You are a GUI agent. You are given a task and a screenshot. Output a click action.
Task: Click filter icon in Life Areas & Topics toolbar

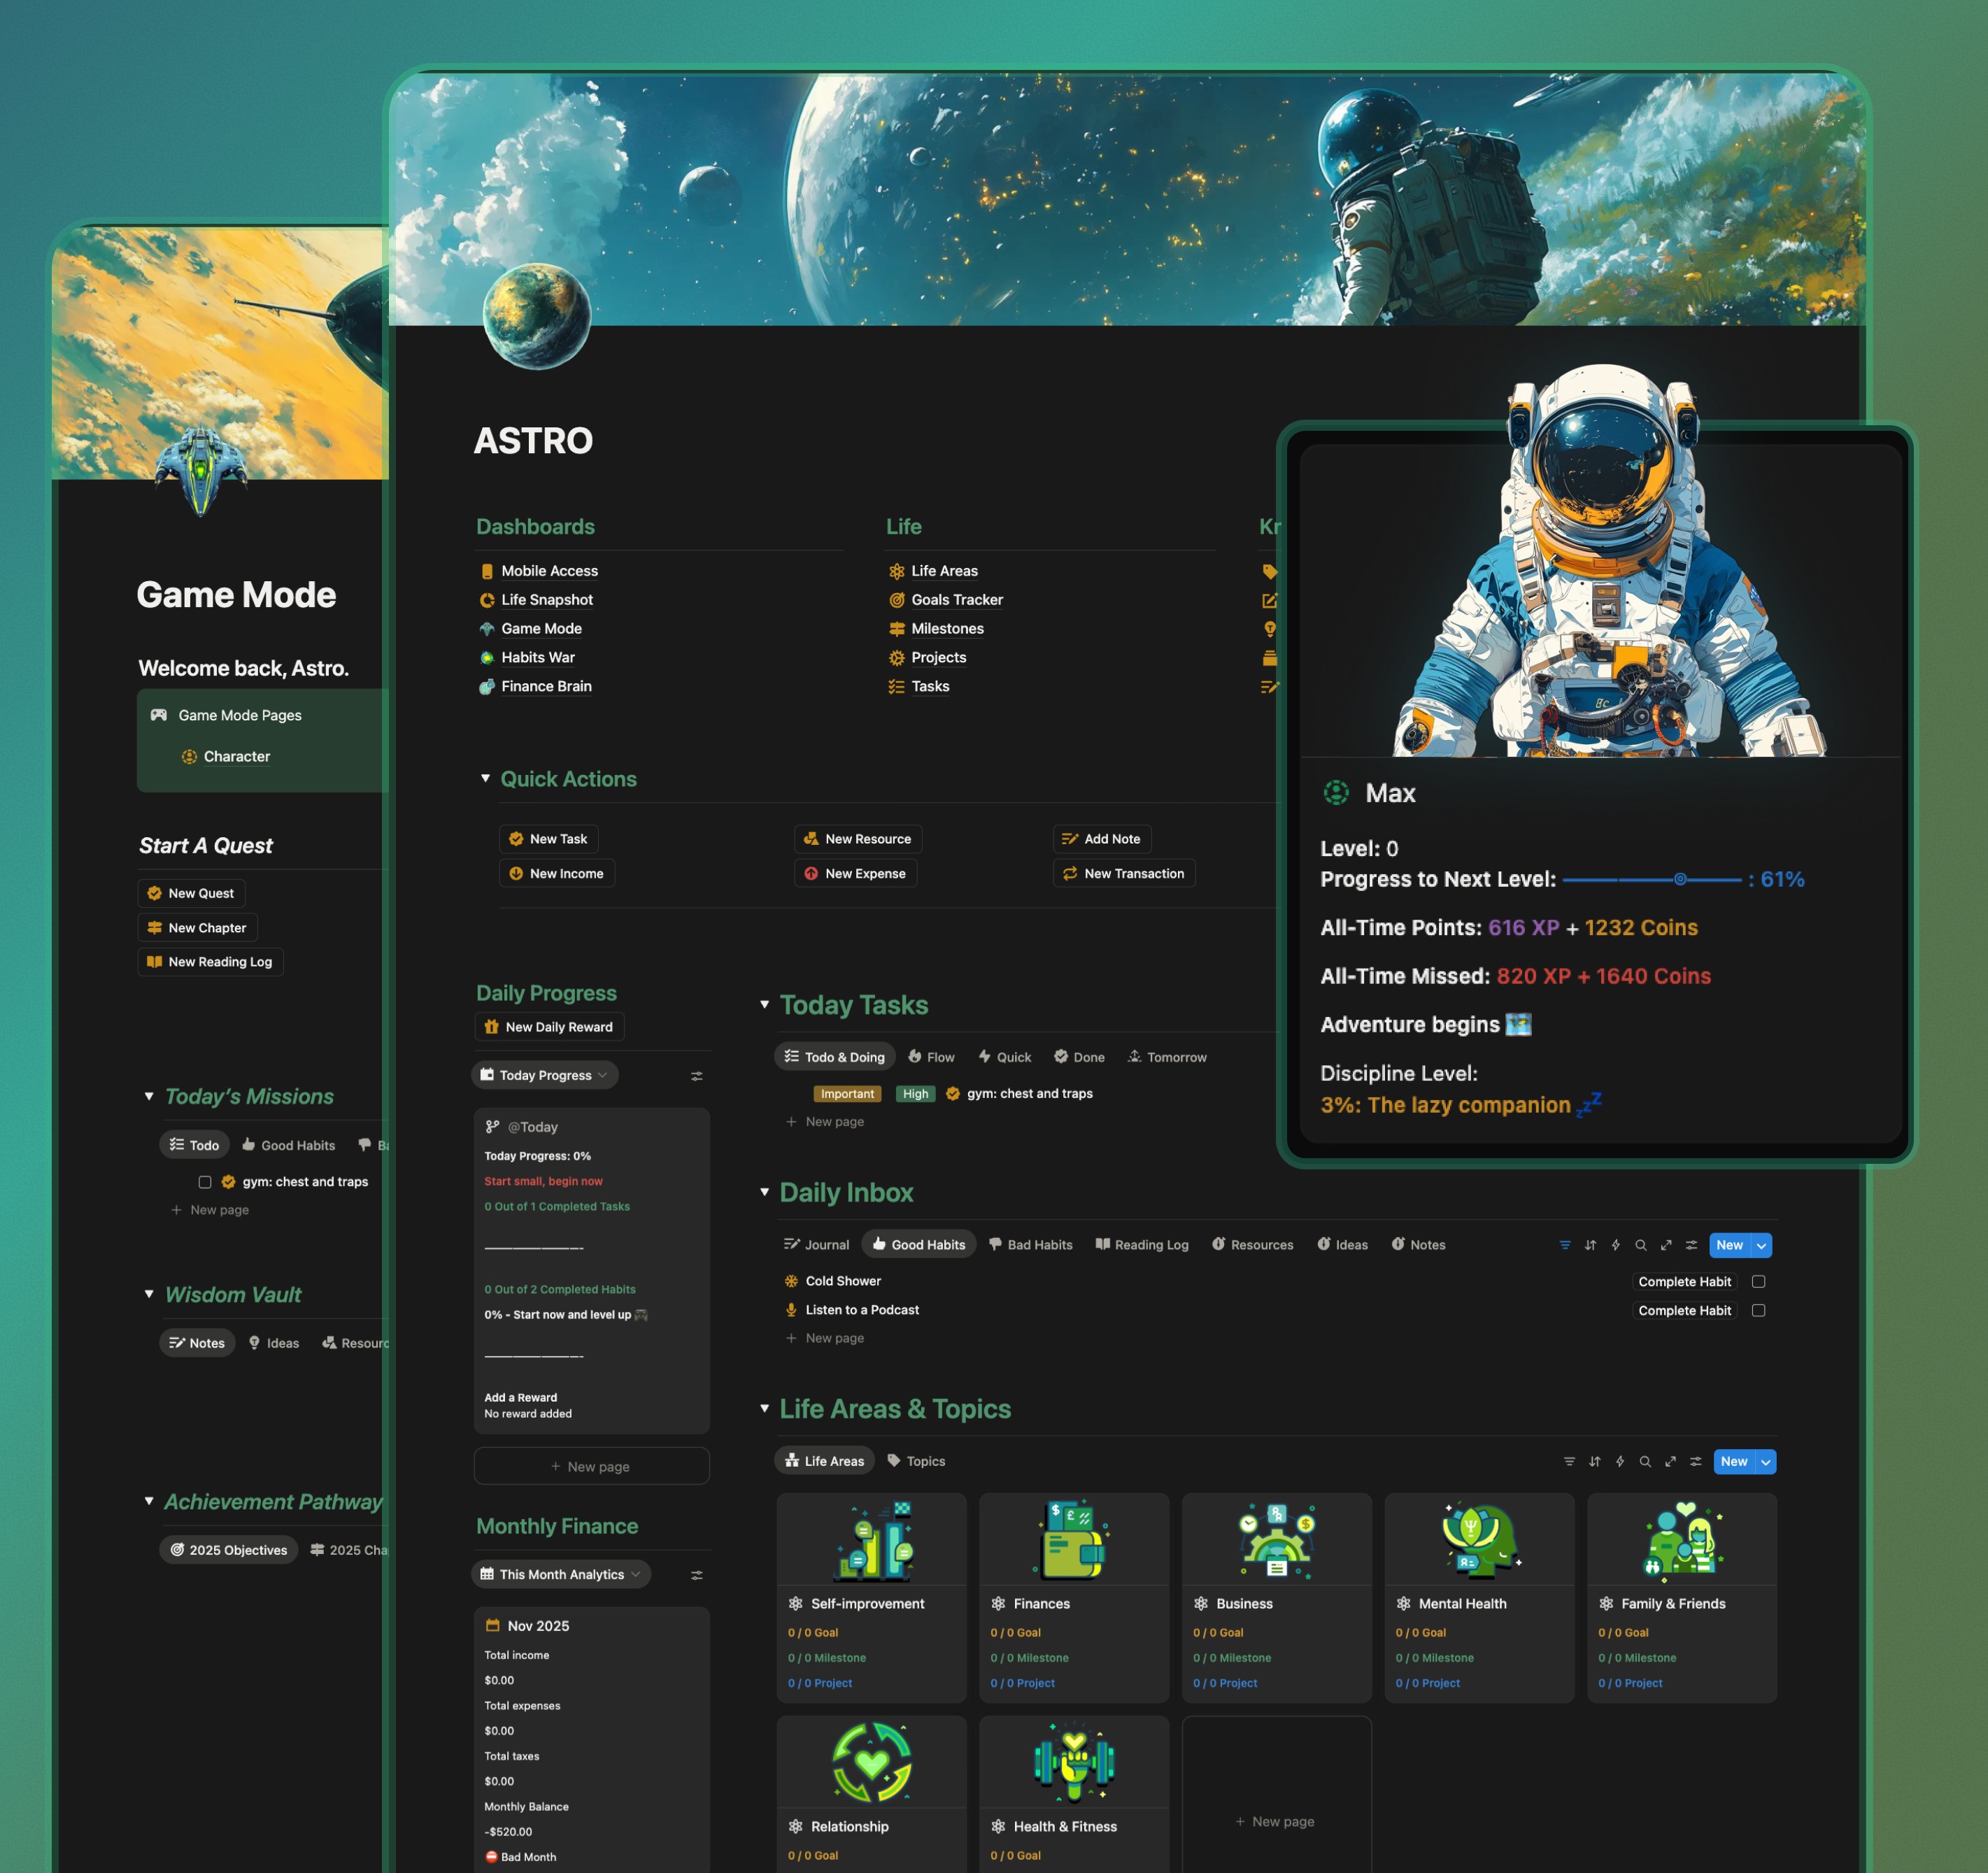(x=1569, y=1461)
